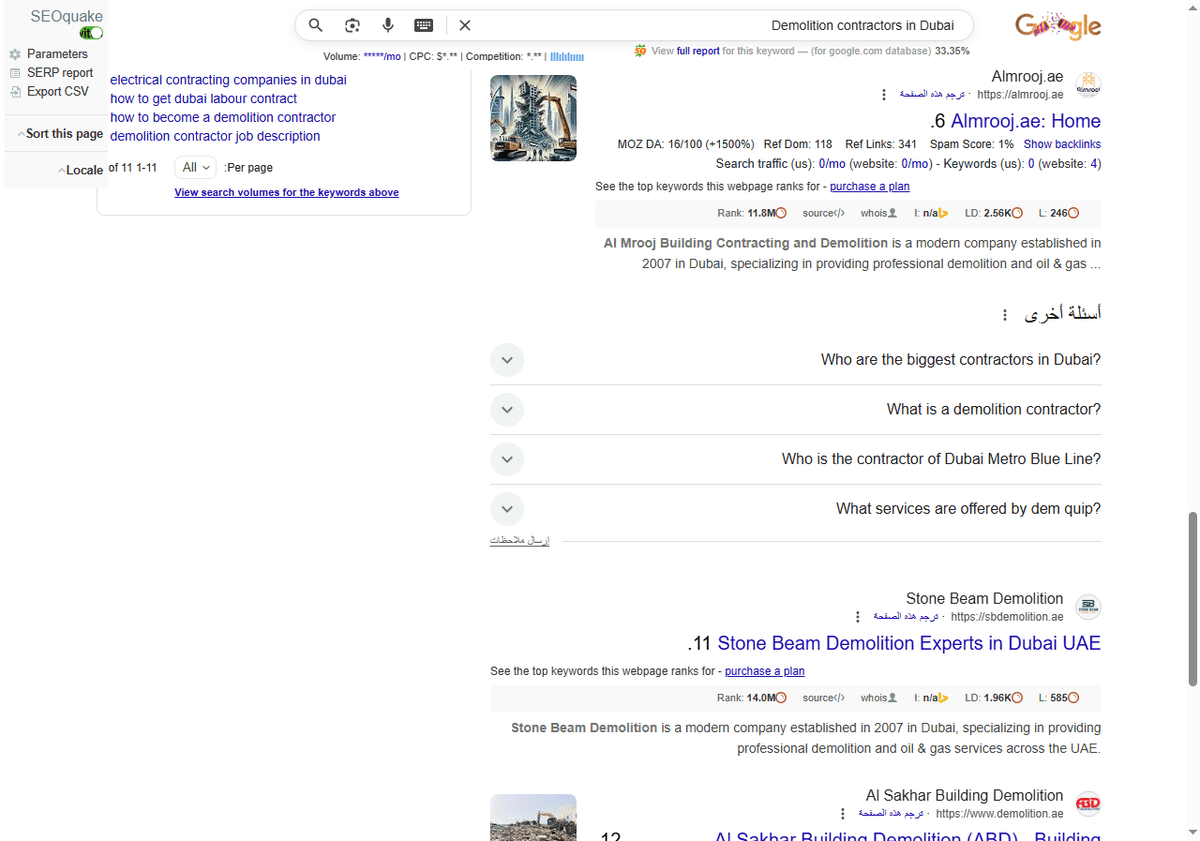Open the 'purchase a plan' link

[x=869, y=186]
